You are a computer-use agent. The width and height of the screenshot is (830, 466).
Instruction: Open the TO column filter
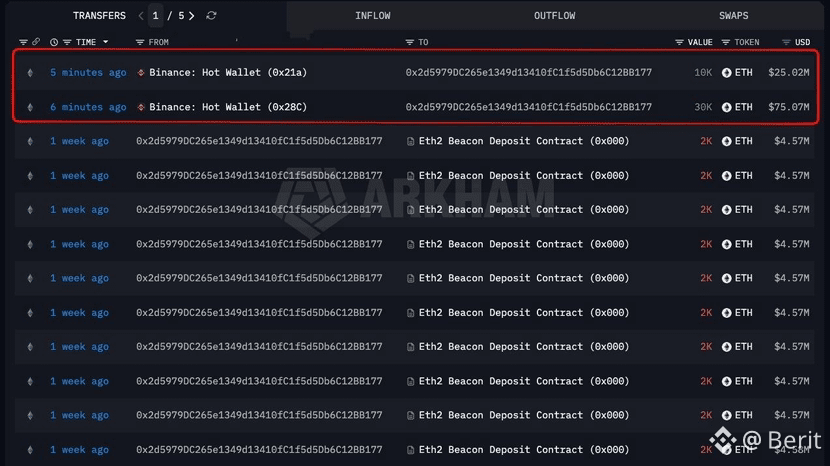(410, 42)
